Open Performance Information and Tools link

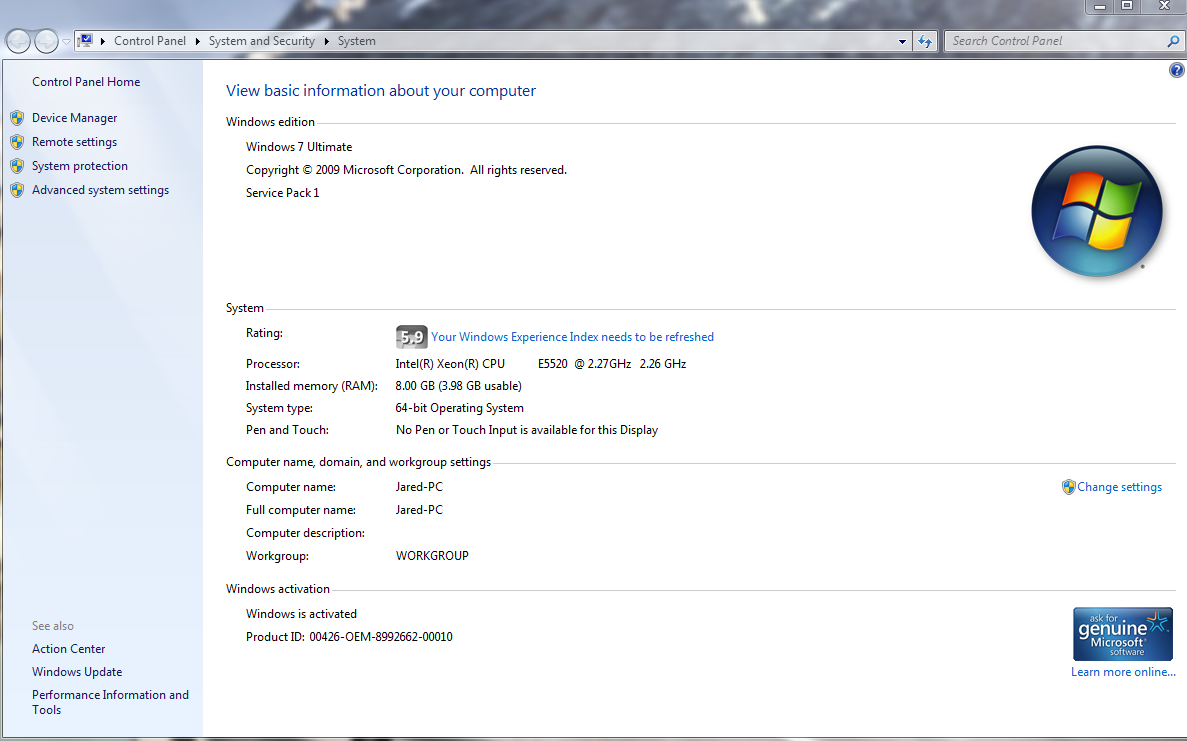pos(111,702)
